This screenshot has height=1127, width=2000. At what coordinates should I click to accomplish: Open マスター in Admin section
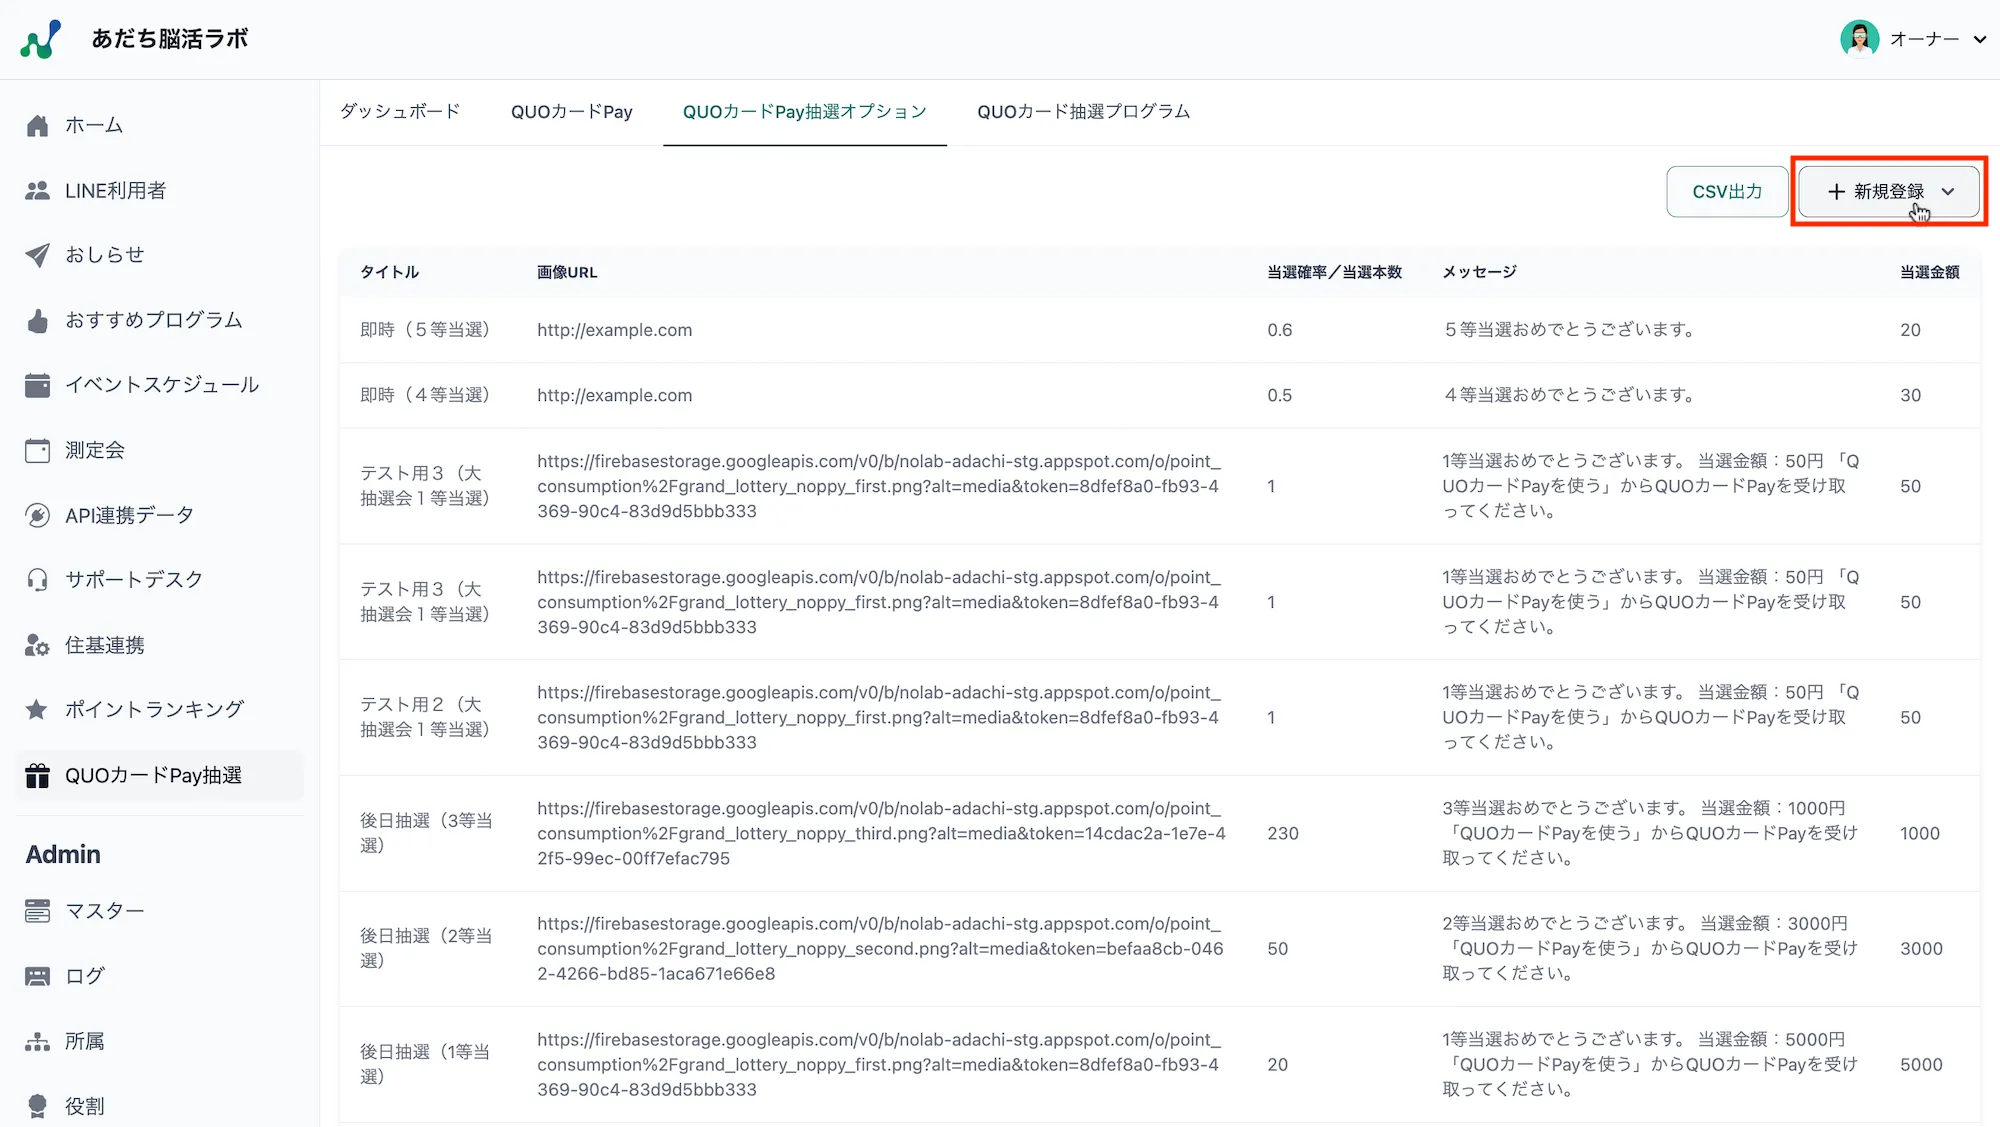[x=104, y=911]
